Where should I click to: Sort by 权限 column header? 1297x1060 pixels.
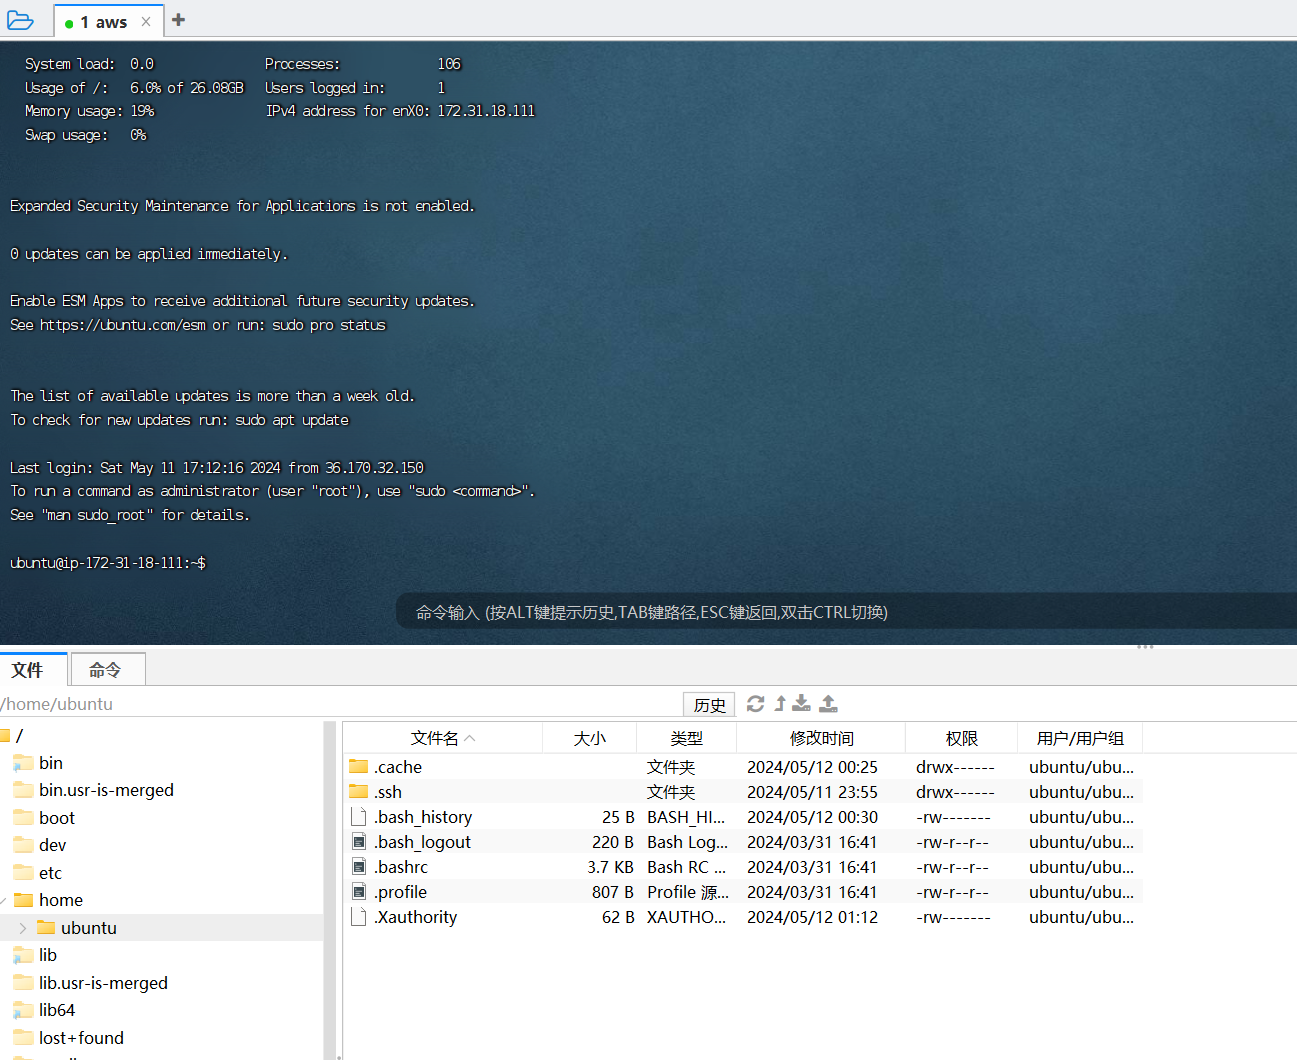(x=961, y=738)
